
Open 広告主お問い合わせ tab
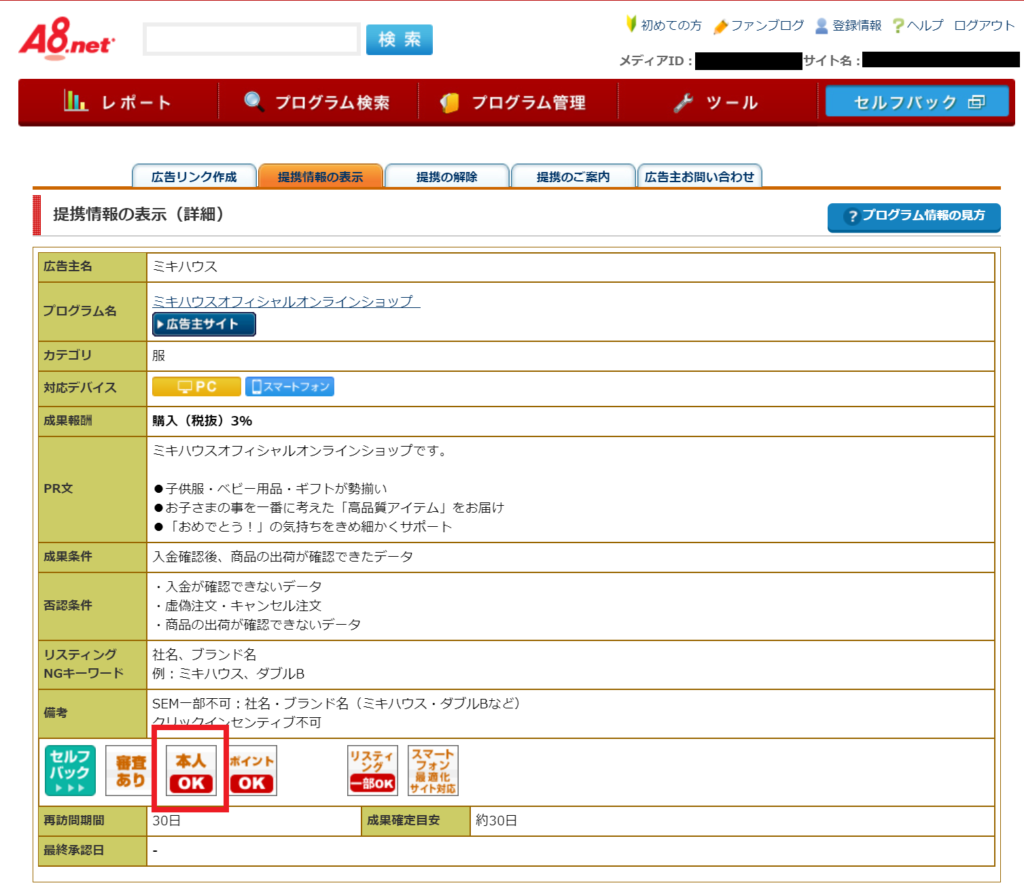(699, 176)
